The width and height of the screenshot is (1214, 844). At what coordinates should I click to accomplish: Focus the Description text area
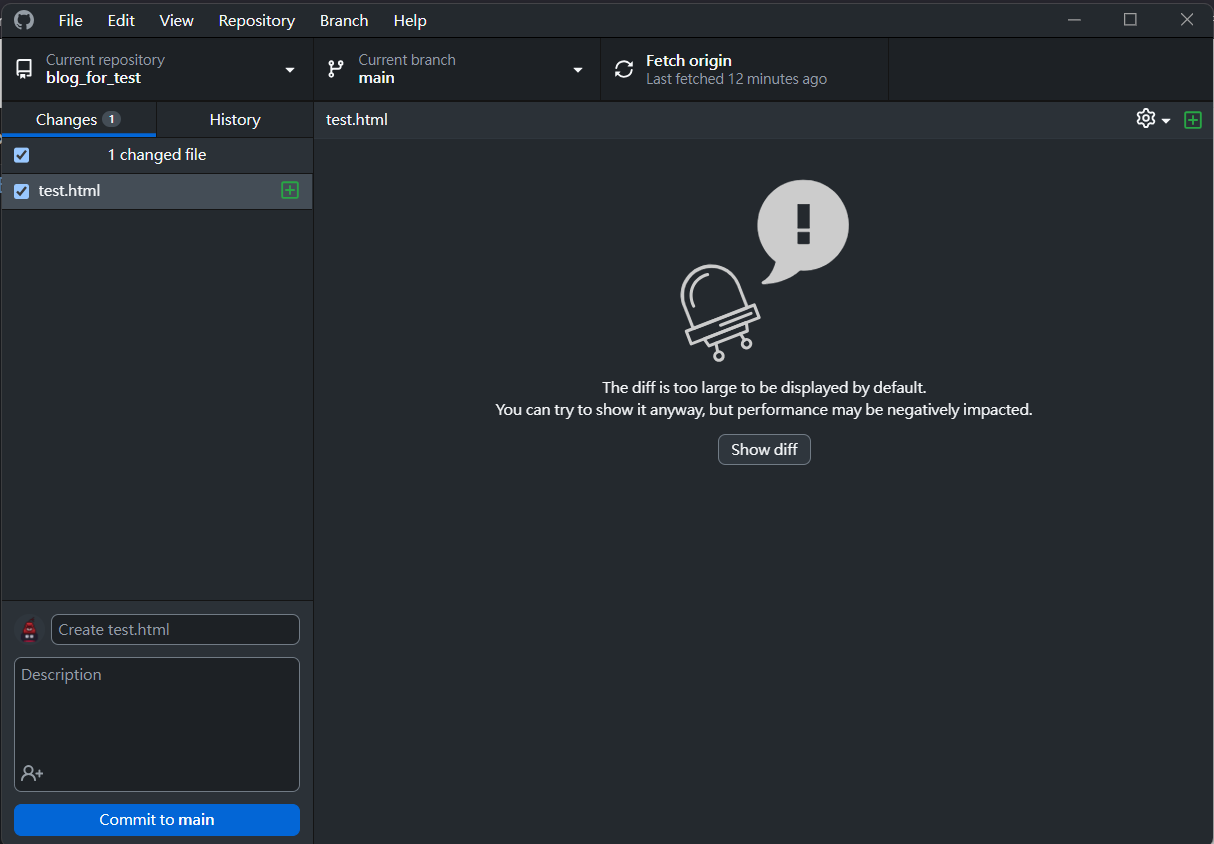157,724
